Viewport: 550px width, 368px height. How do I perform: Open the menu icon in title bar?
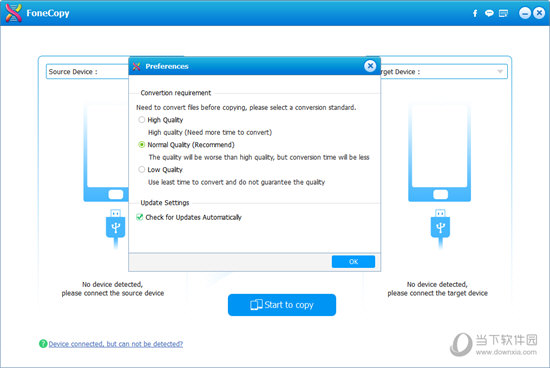tap(503, 13)
